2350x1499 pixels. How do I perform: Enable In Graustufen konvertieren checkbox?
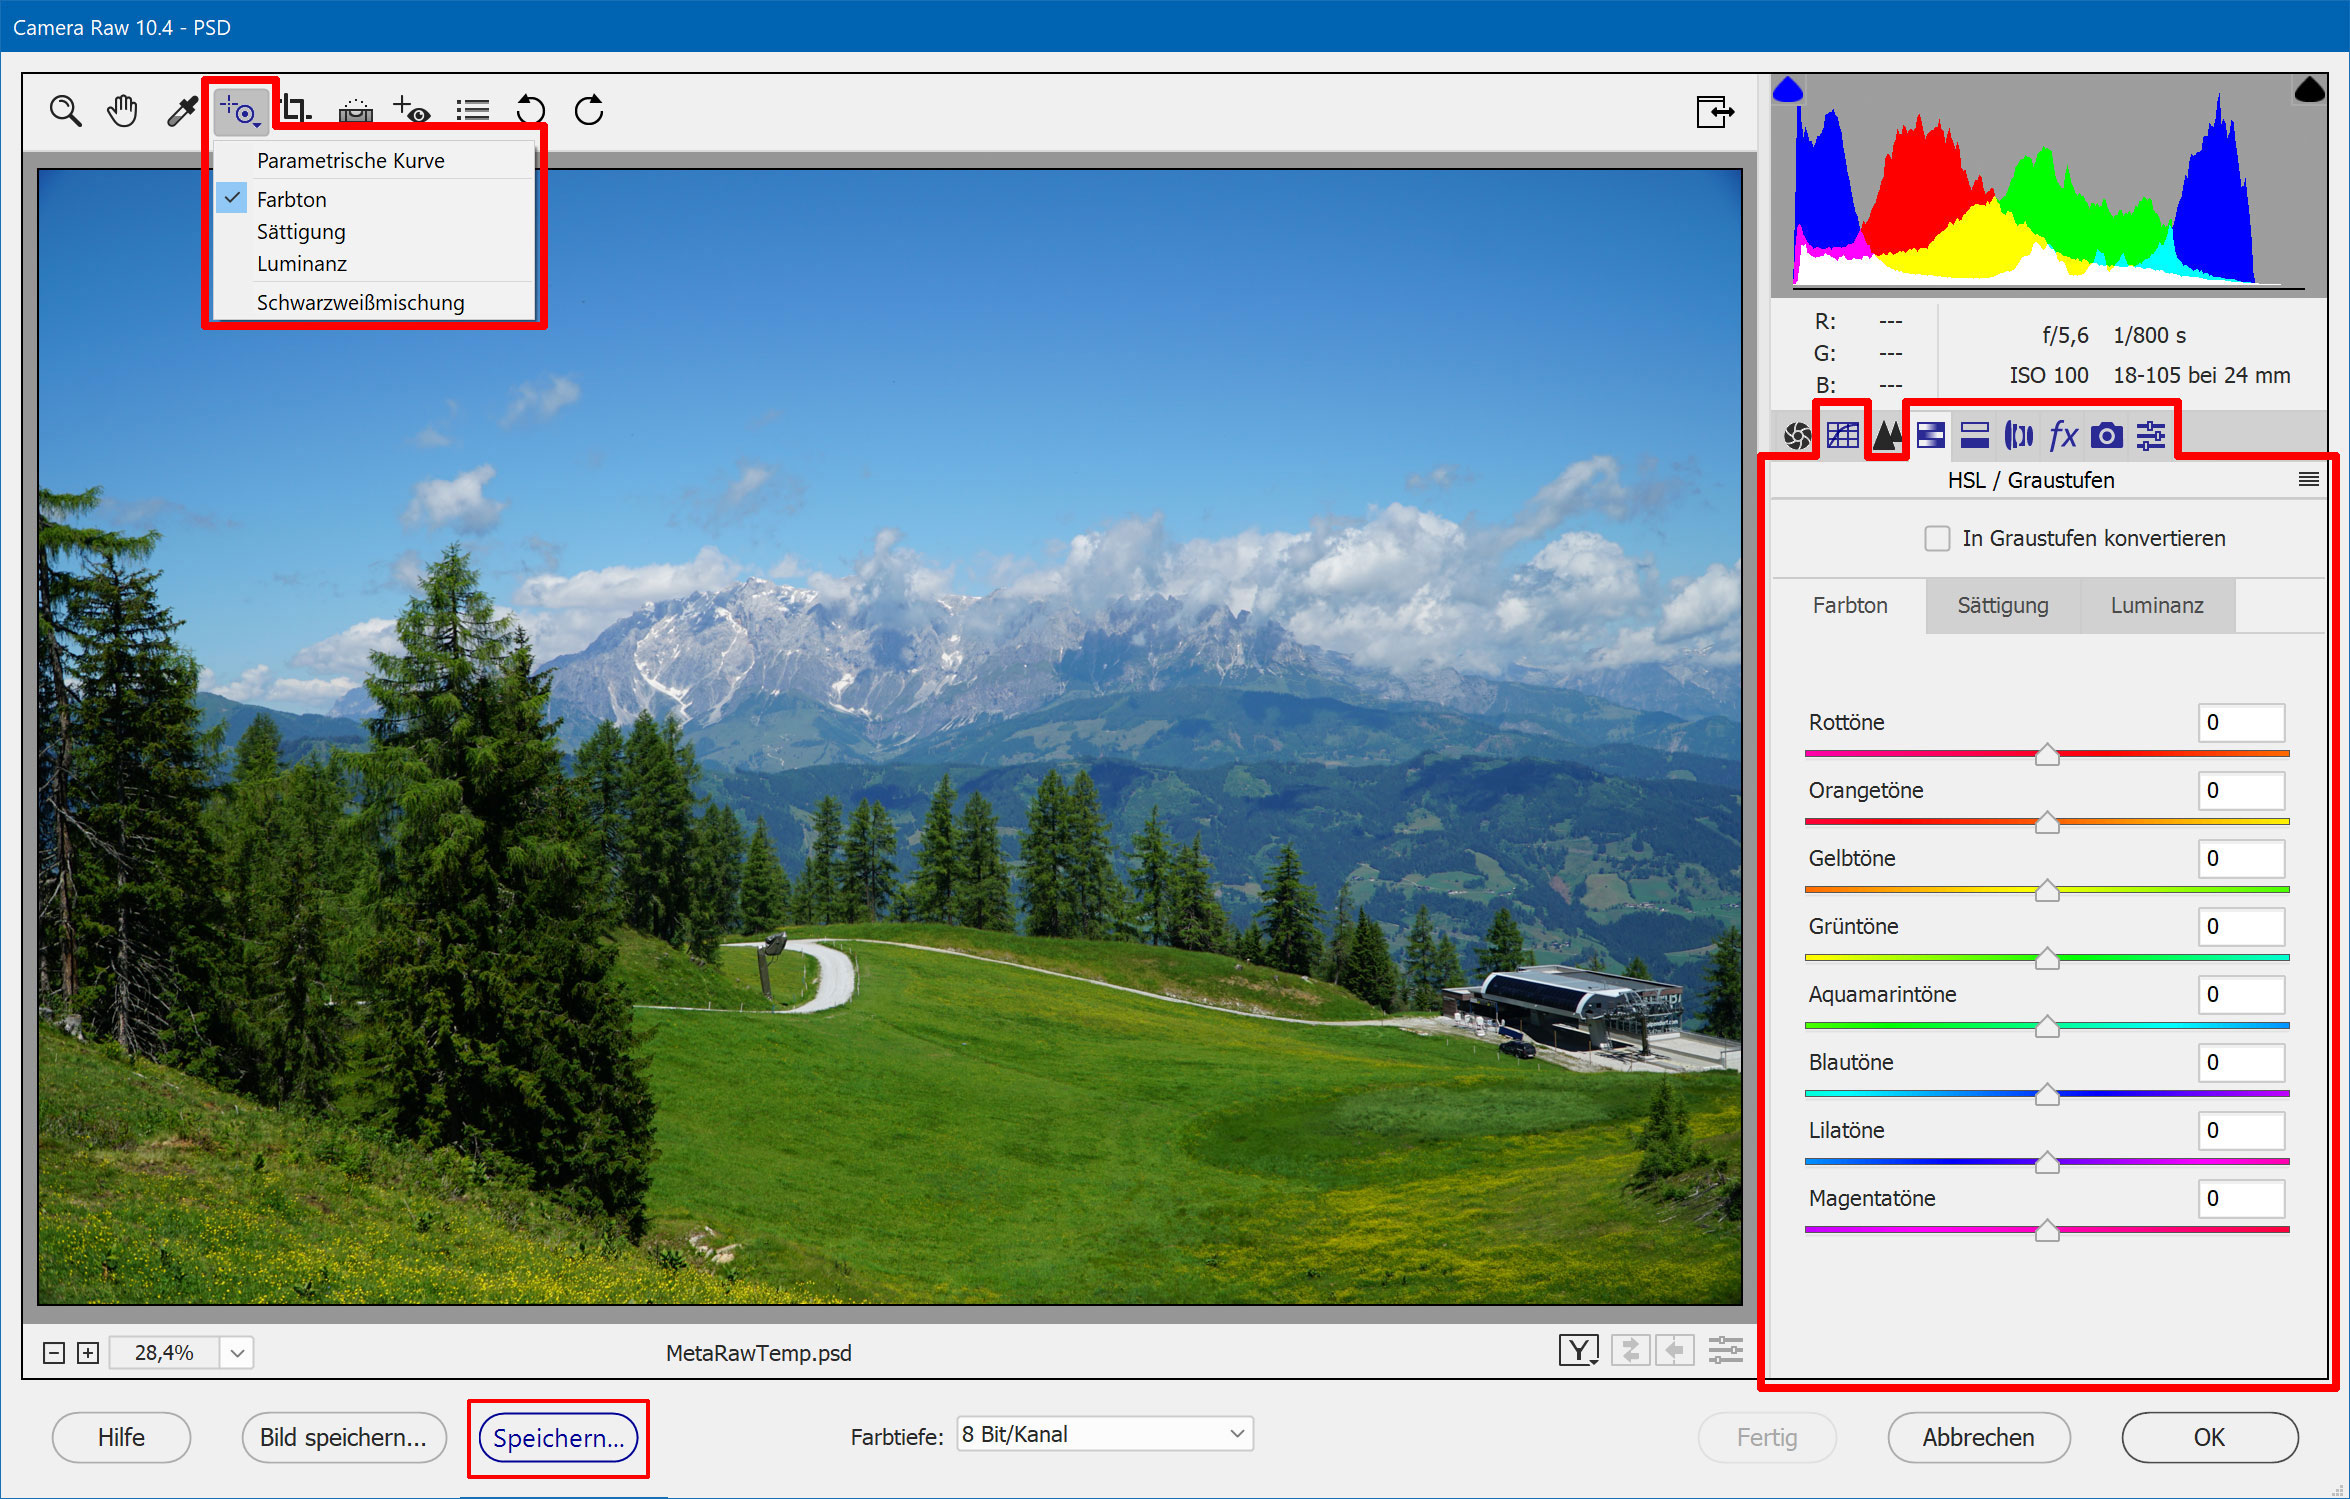tap(1937, 539)
